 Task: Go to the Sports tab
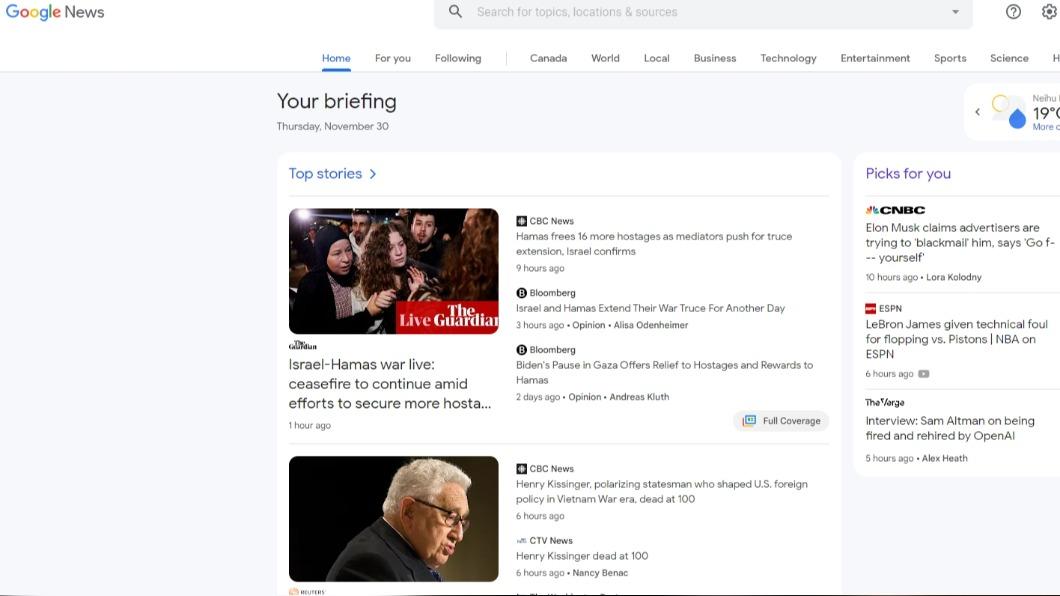click(x=950, y=58)
